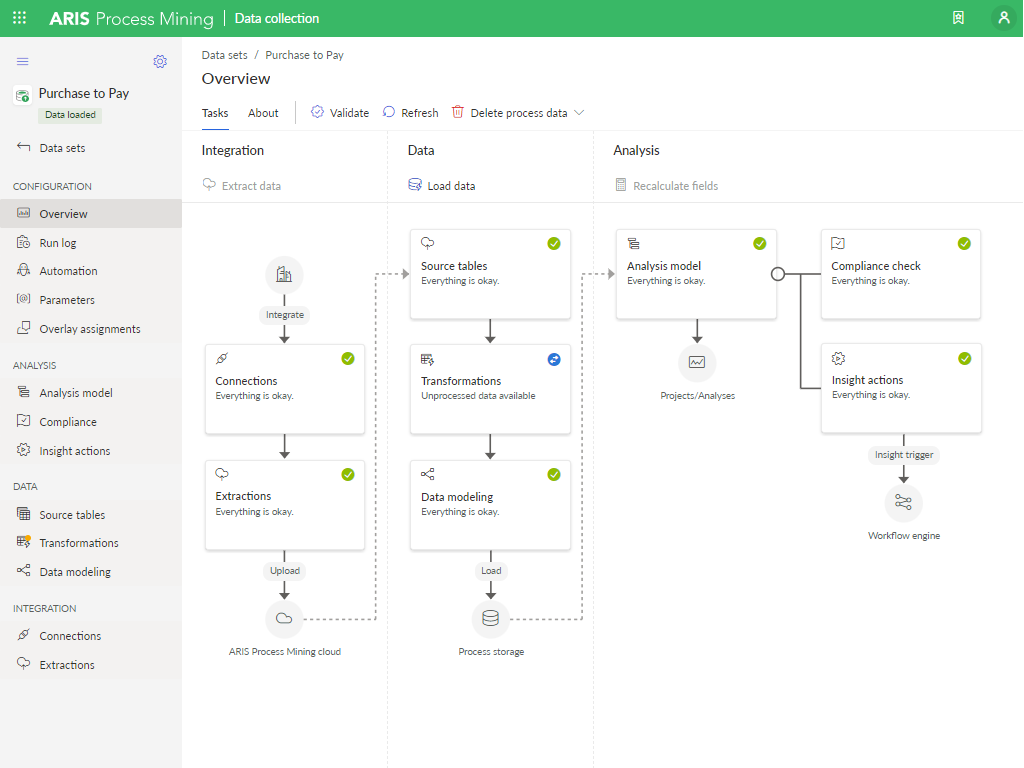Open the user profile icon

(x=1004, y=18)
